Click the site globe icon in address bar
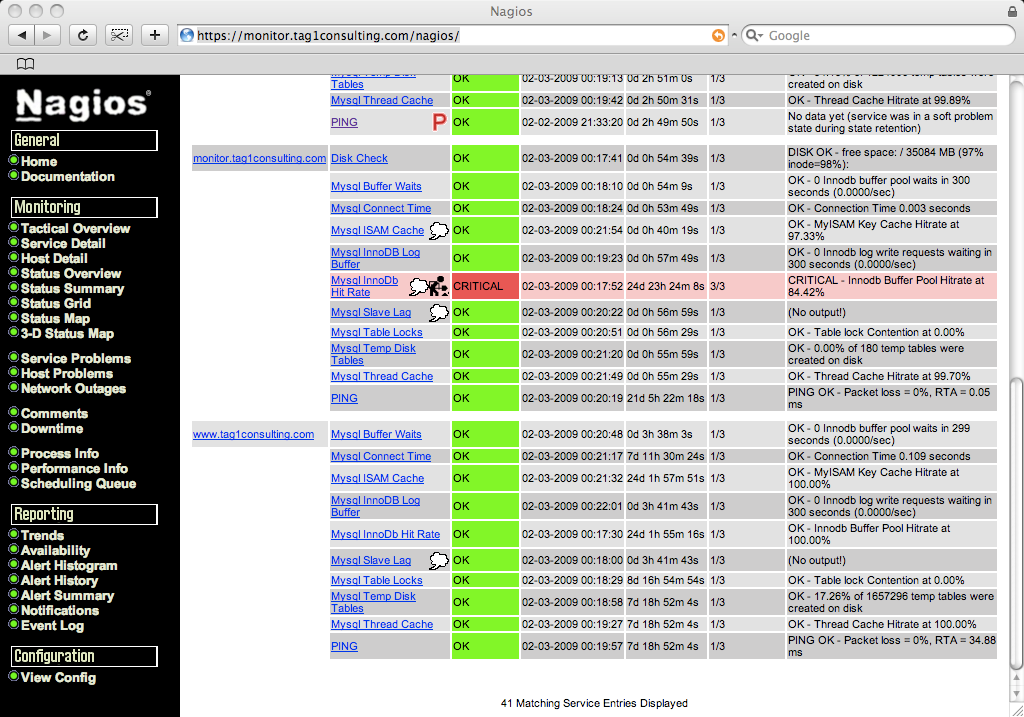This screenshot has height=717, width=1024. [187, 35]
